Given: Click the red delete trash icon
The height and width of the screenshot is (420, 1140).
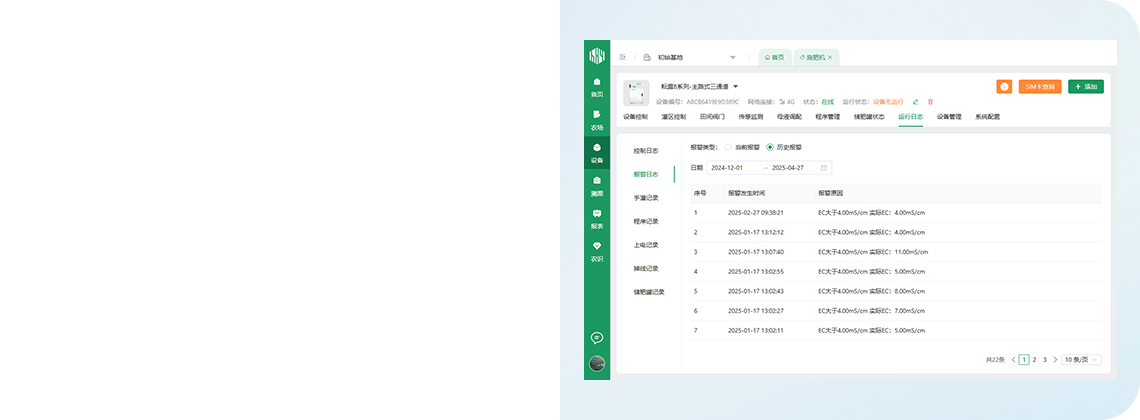Looking at the screenshot, I should 930,102.
